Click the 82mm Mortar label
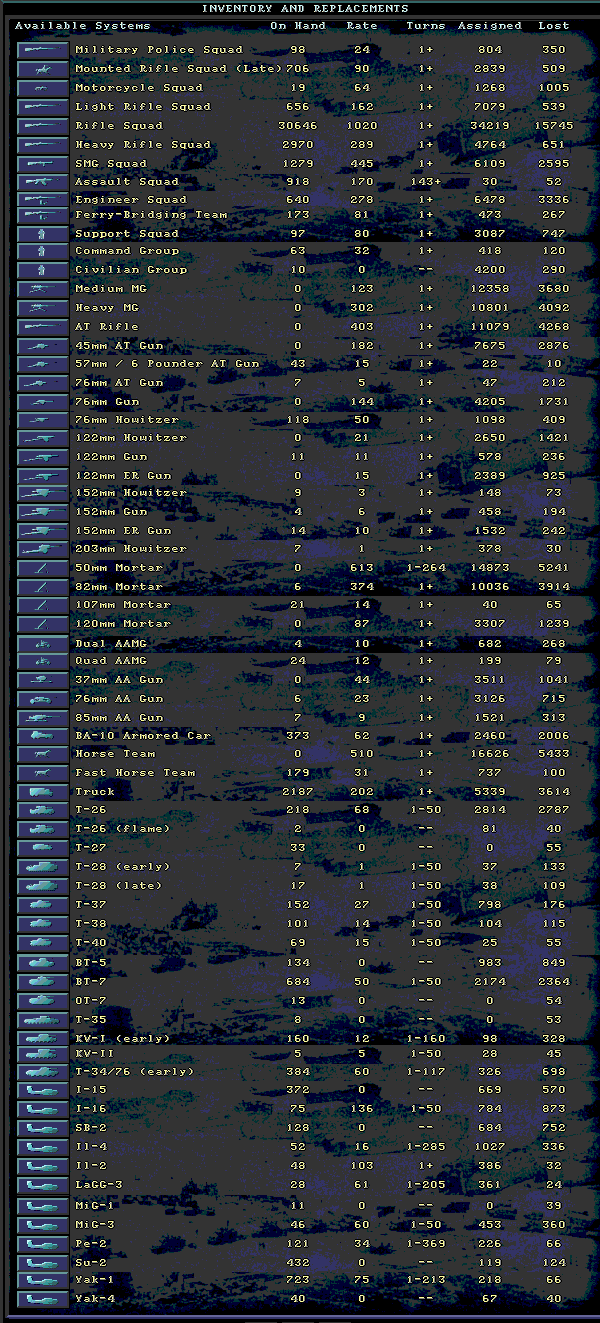Image resolution: width=600 pixels, height=1323 pixels. (x=118, y=587)
